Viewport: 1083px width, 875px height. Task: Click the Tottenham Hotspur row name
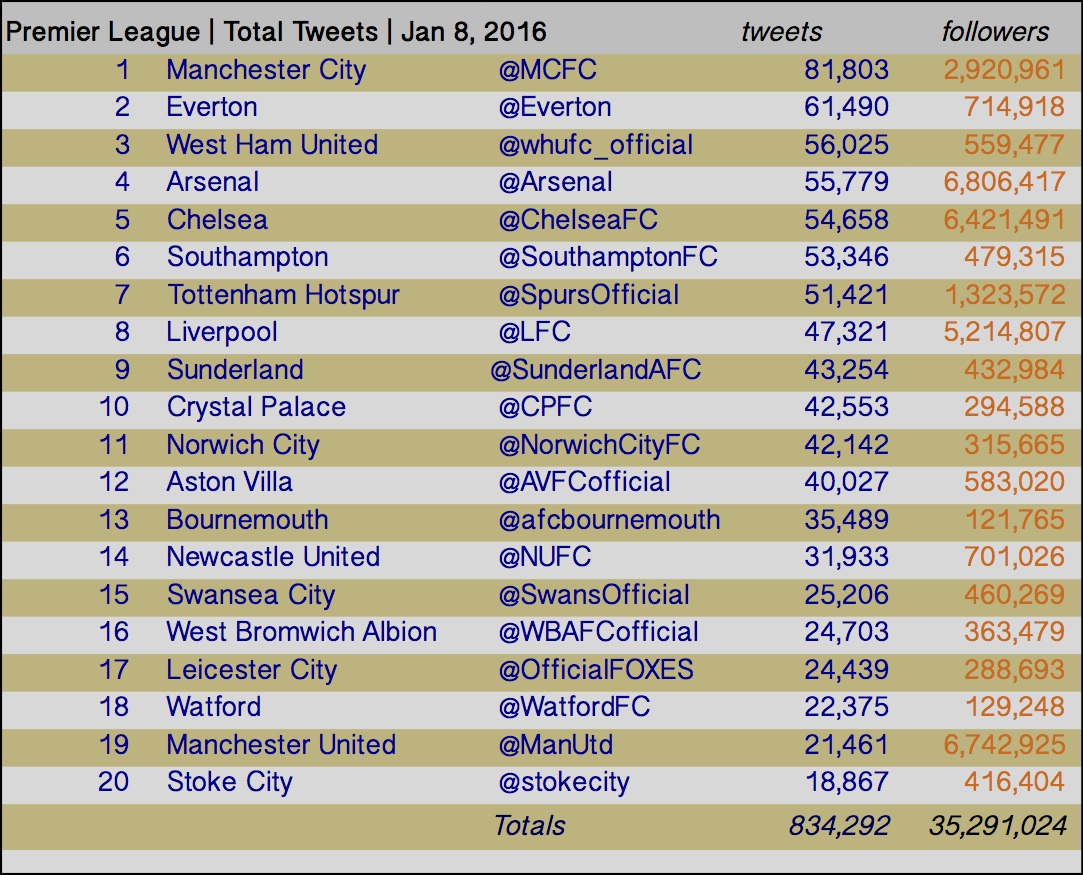tap(283, 295)
